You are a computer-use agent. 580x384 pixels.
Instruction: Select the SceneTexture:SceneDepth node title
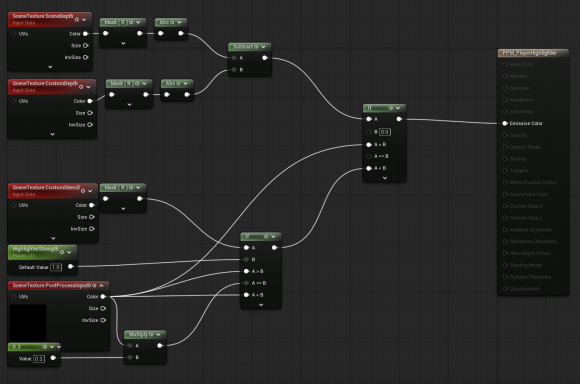(43, 16)
